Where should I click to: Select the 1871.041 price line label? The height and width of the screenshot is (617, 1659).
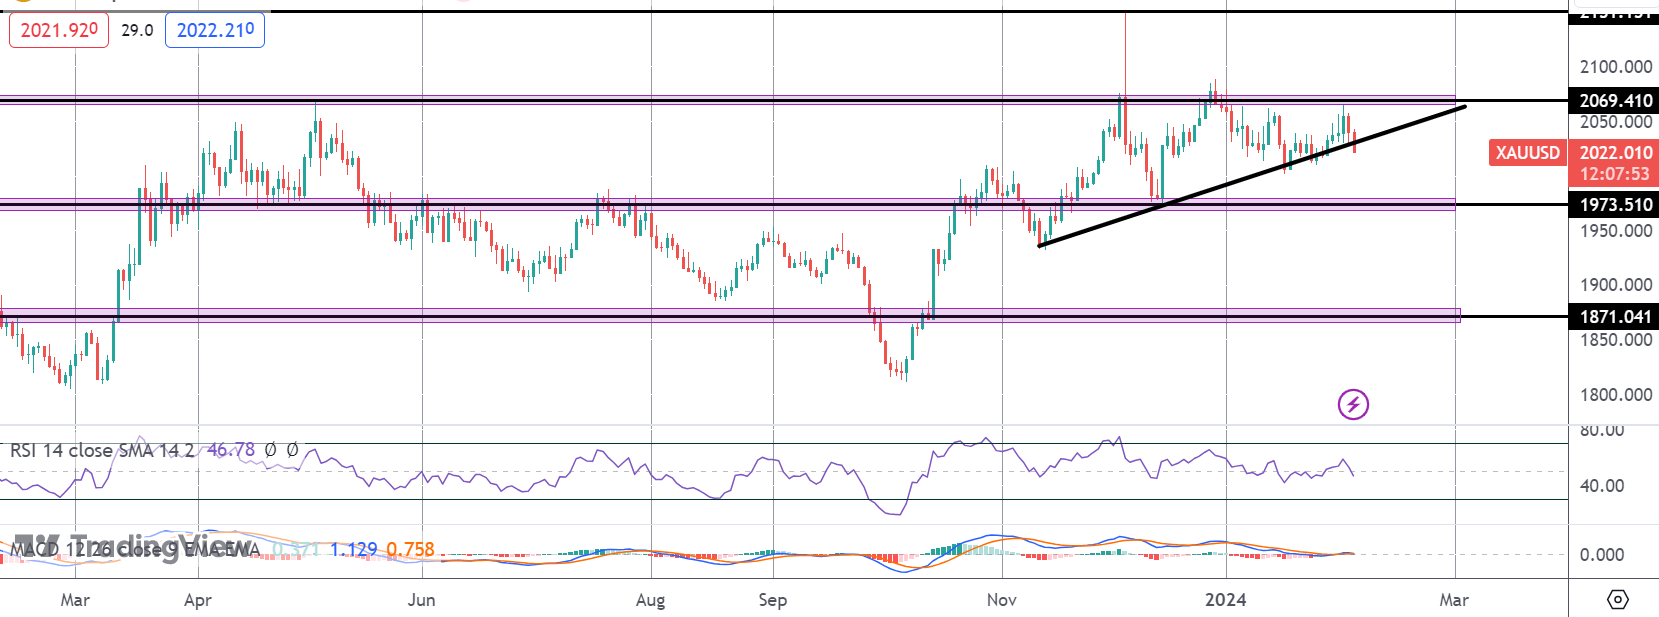tap(1615, 317)
